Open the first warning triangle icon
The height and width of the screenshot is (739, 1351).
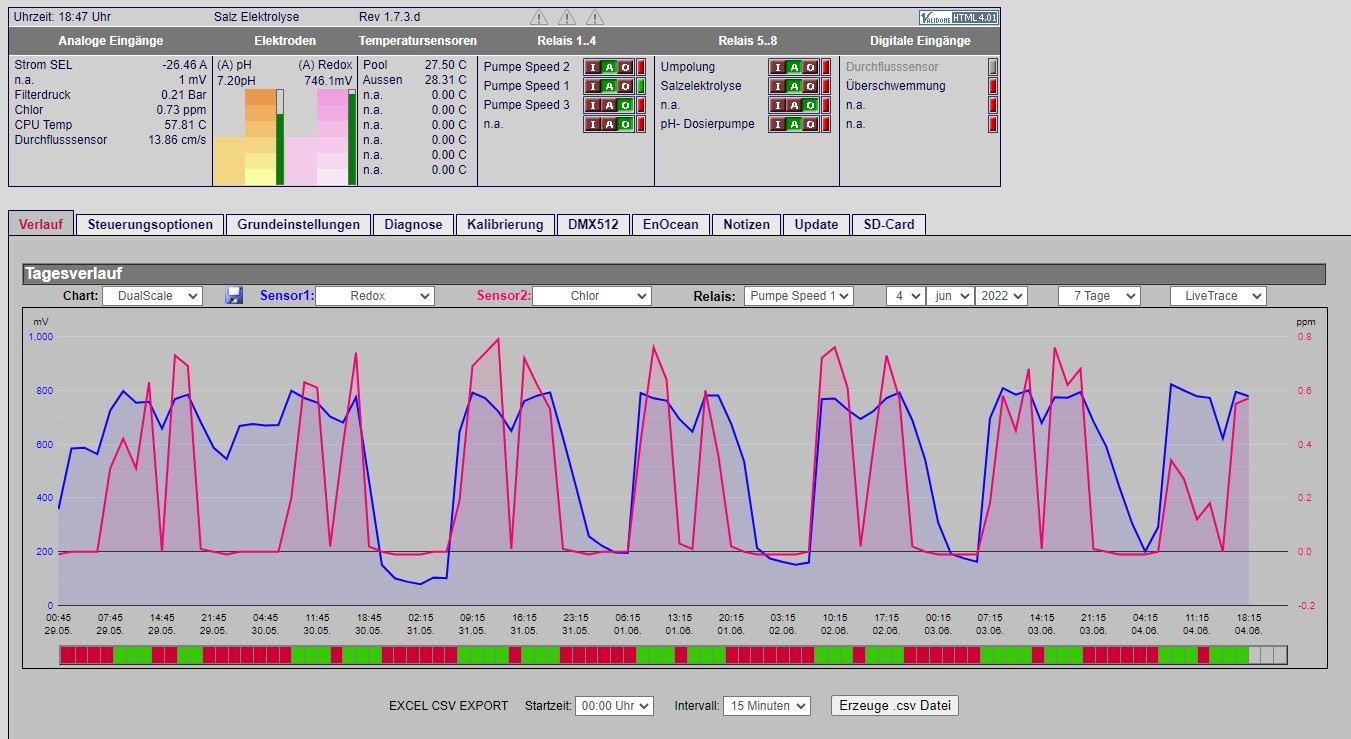click(539, 17)
